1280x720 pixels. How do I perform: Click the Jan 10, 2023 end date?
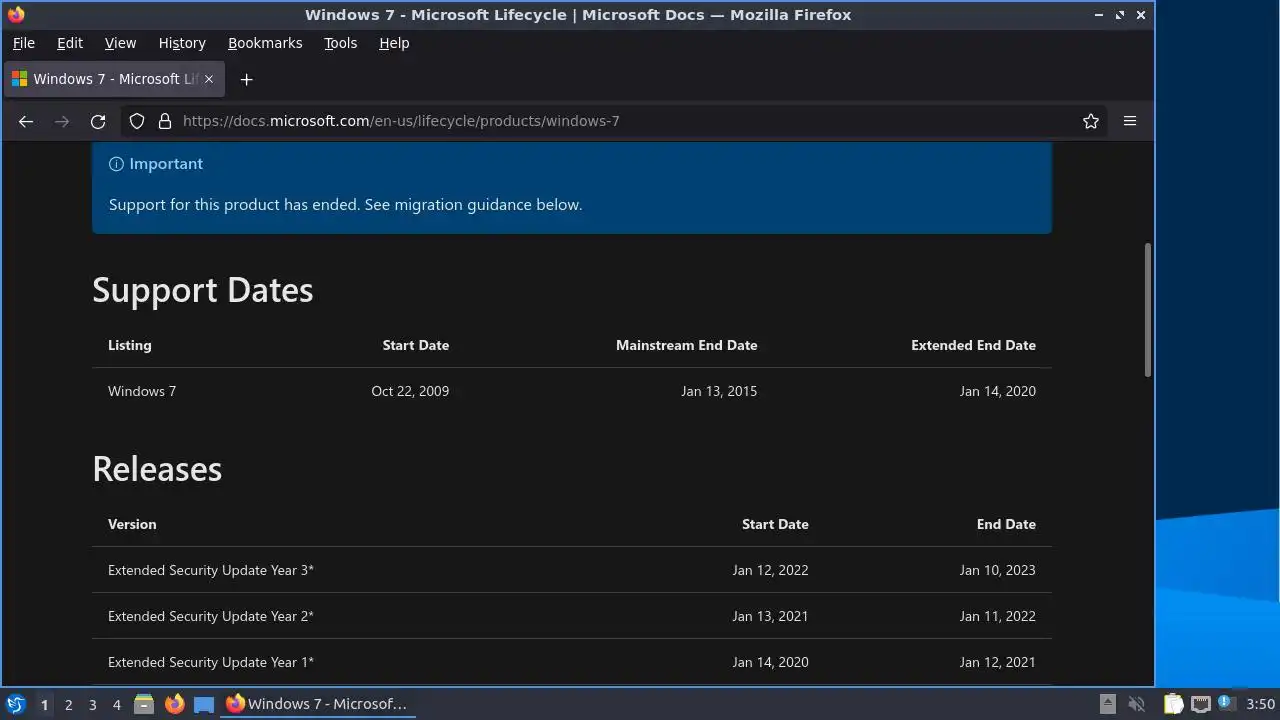(997, 570)
